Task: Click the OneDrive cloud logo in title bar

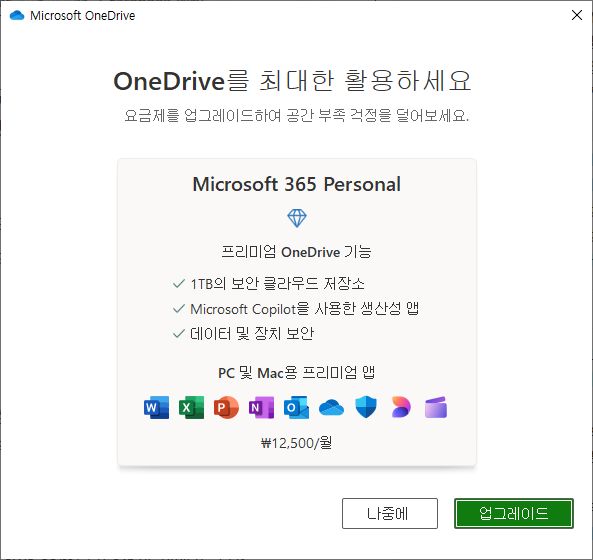Action: (x=17, y=16)
